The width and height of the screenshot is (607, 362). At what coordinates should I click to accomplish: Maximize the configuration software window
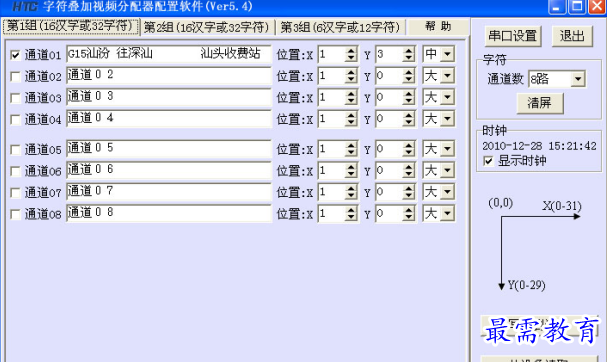pyautogui.click(x=577, y=7)
